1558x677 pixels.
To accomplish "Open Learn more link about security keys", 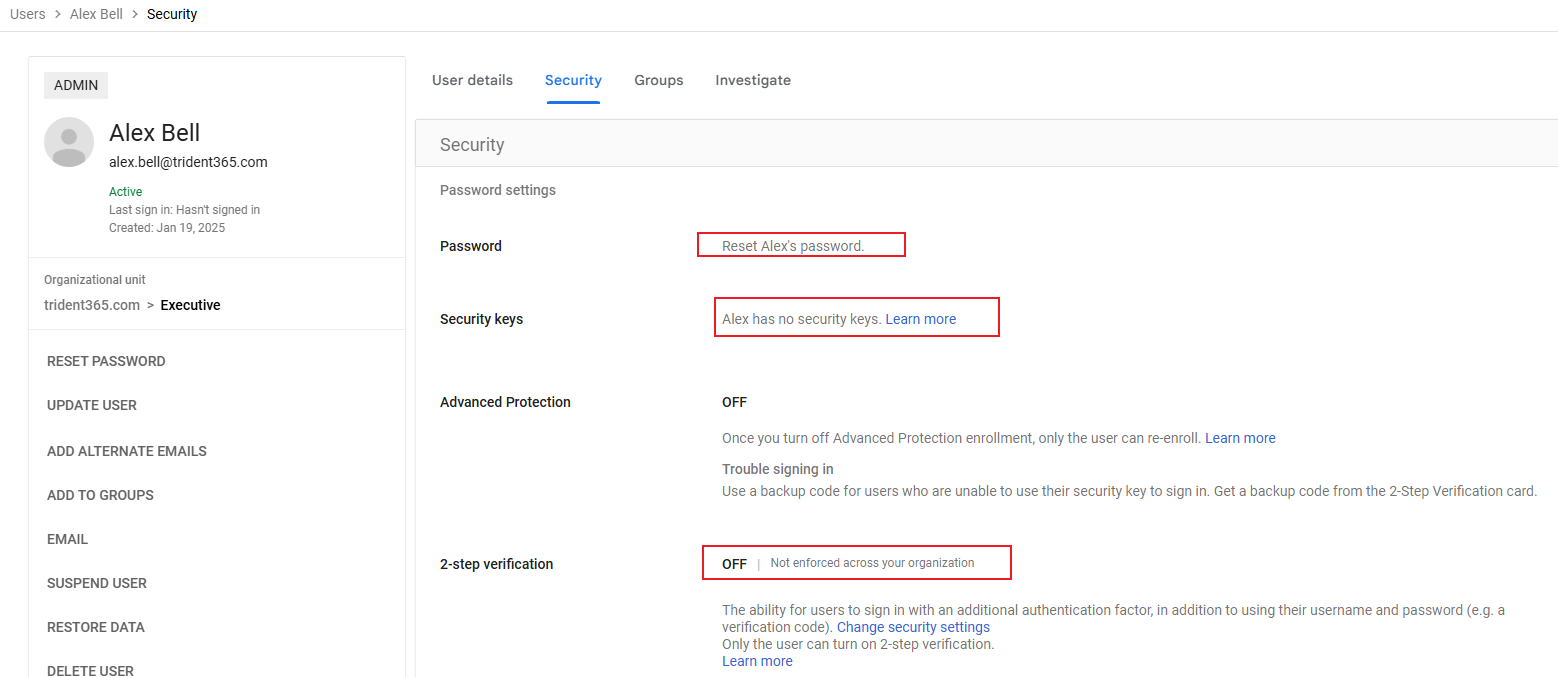I will coord(920,319).
